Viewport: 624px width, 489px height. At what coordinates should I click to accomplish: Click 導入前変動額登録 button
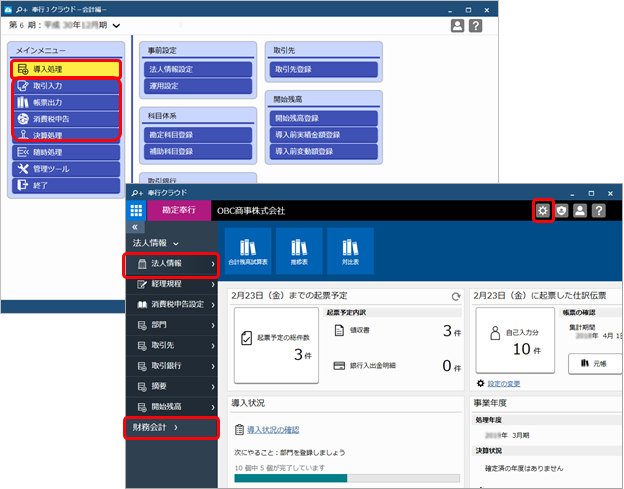(x=324, y=152)
